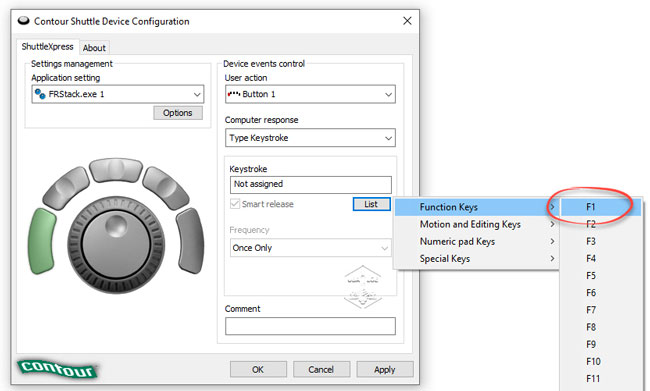Choose F4 from the function keys
Screen dimensions: 650x391
click(x=601, y=258)
